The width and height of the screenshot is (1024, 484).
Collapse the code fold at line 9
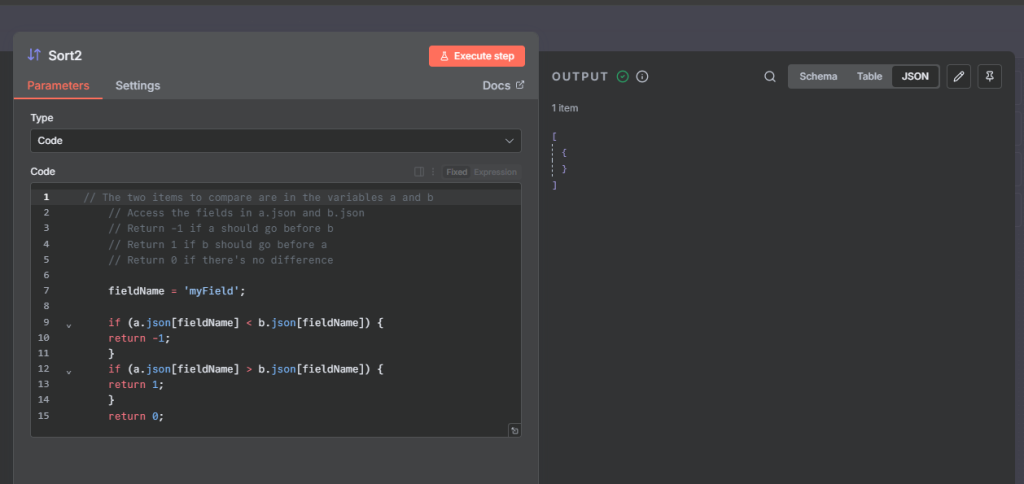point(68,325)
